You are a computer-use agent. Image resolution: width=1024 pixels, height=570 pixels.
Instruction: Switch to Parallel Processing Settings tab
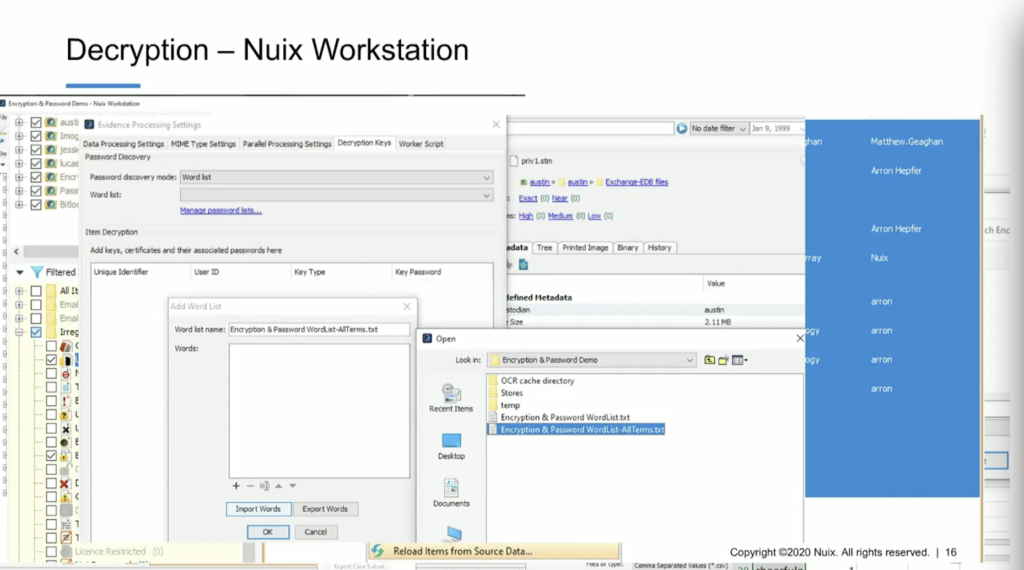pyautogui.click(x=287, y=144)
